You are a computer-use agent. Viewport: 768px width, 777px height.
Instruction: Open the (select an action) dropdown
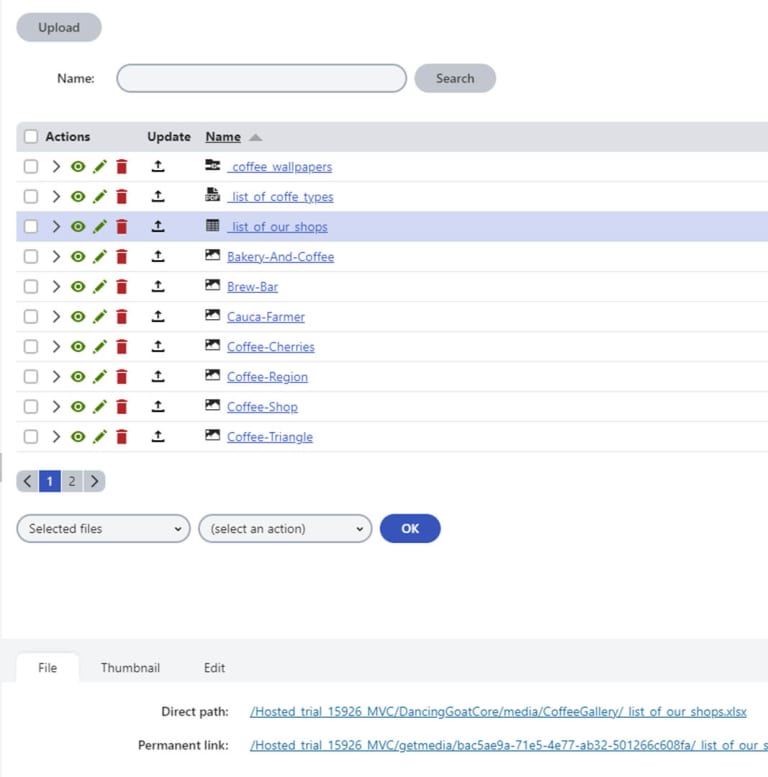285,529
